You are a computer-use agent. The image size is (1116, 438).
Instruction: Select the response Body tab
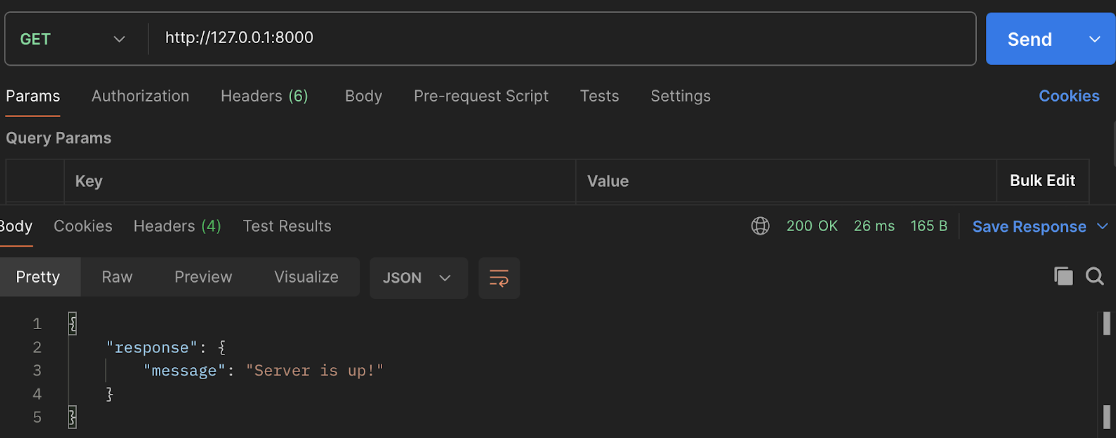tap(16, 226)
